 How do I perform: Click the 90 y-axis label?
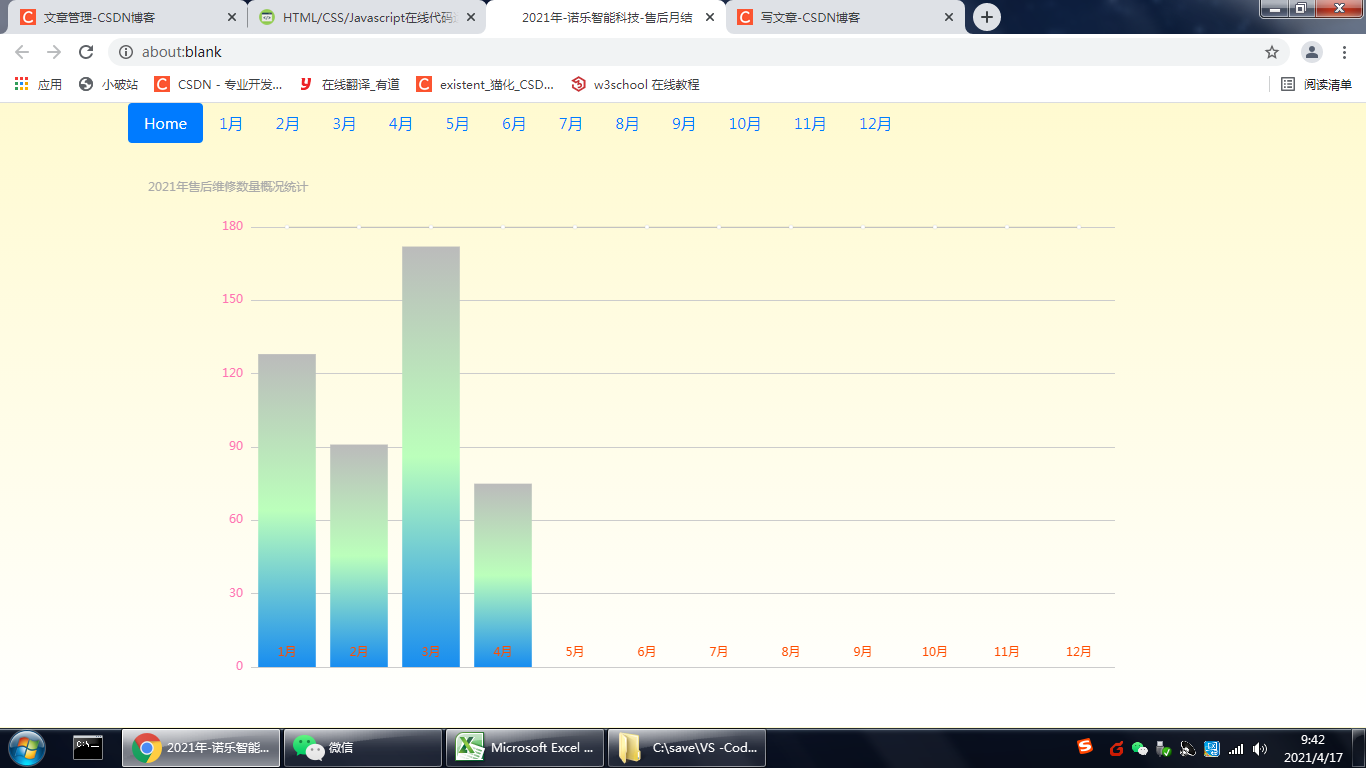(x=236, y=446)
